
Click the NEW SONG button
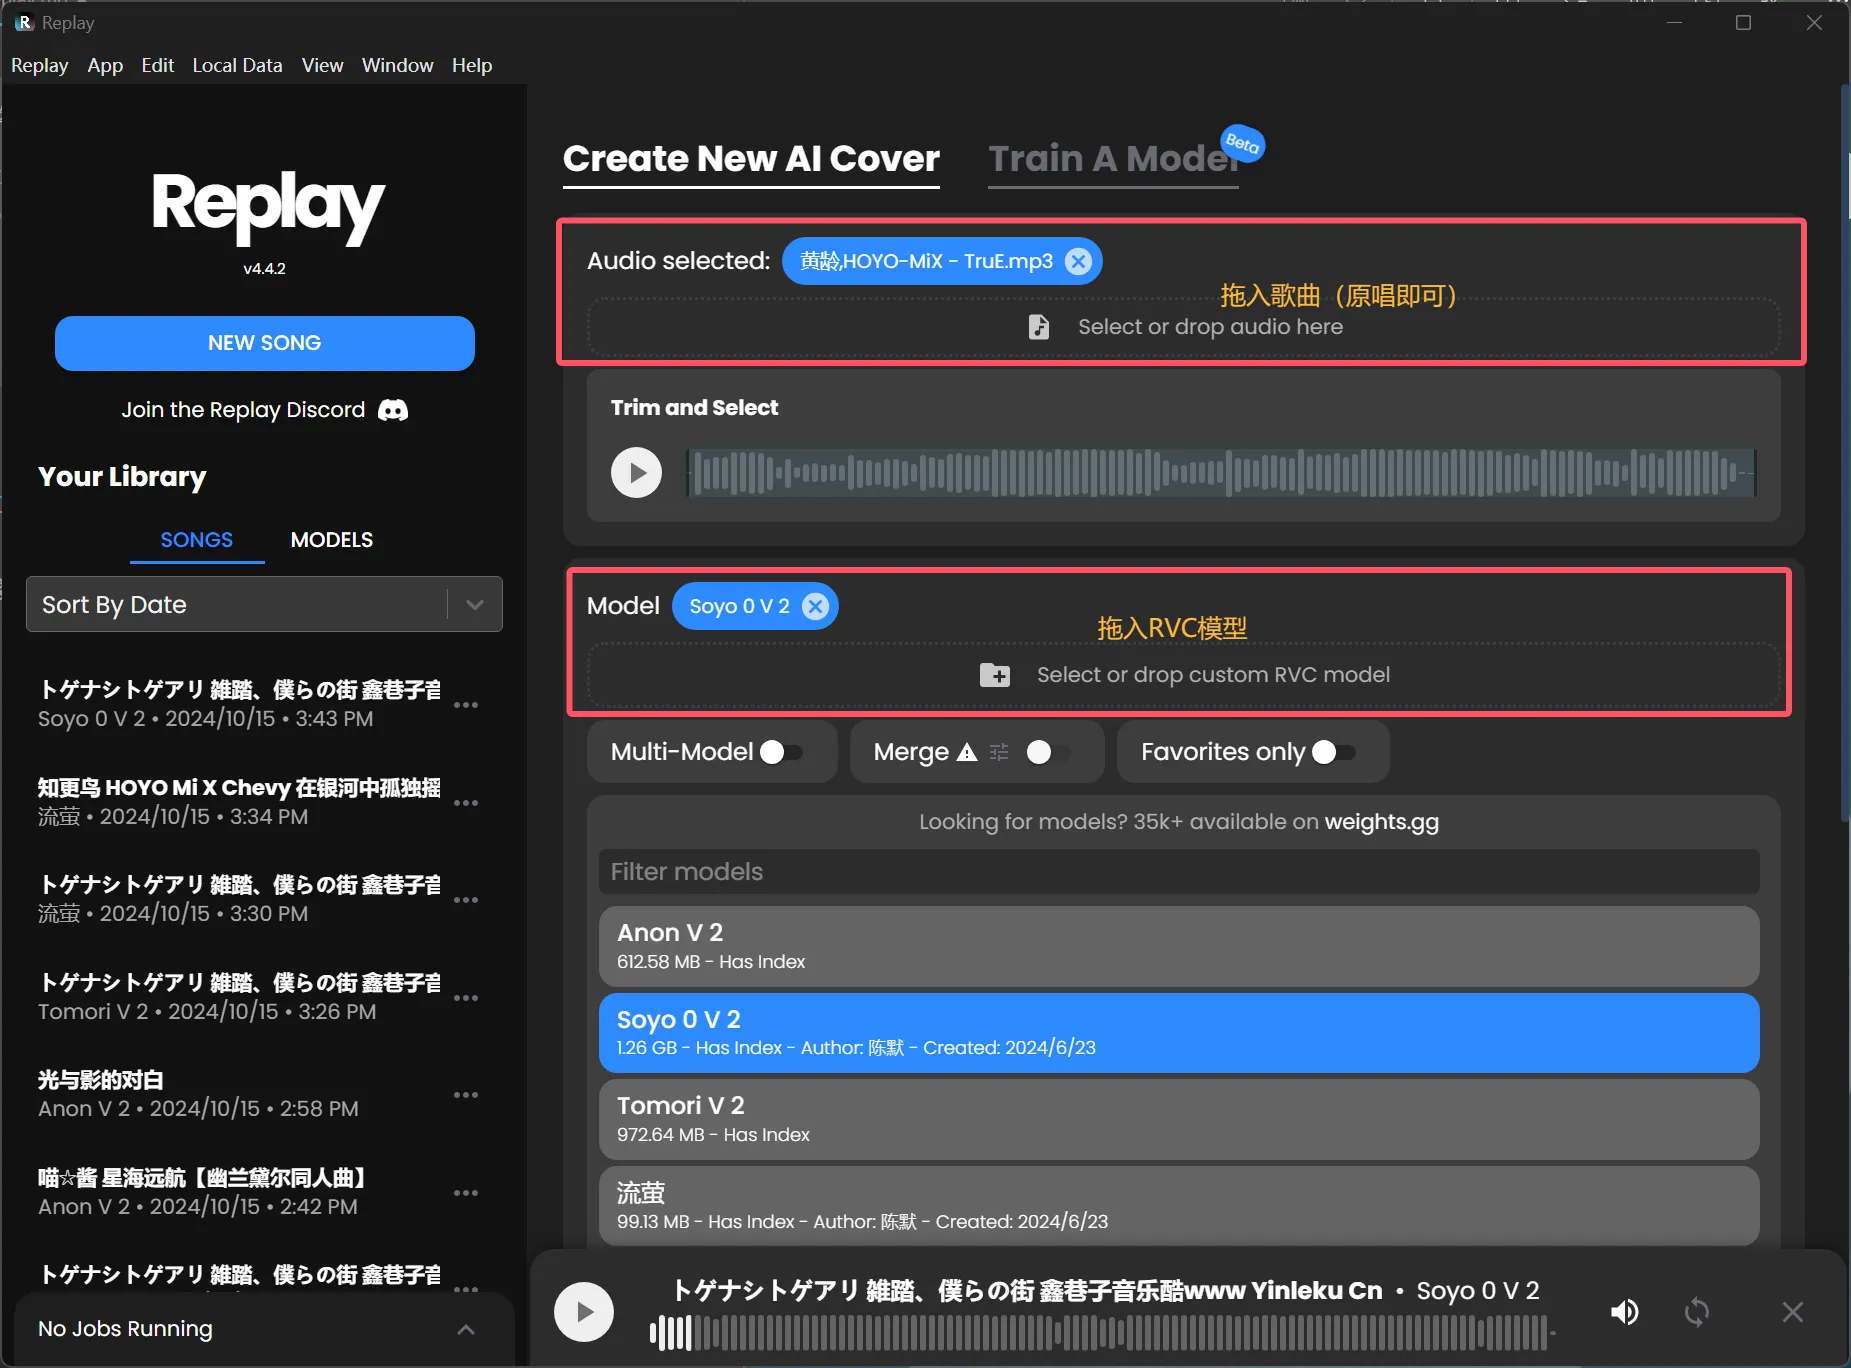coord(264,343)
